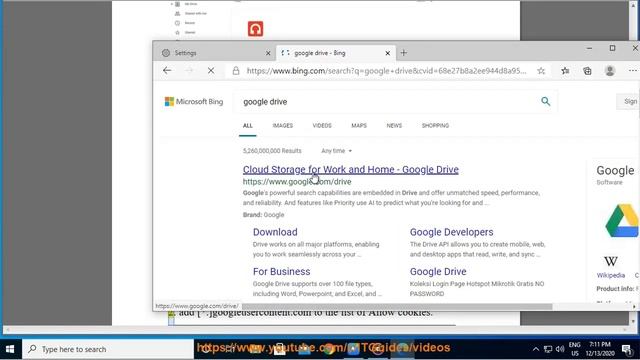Click the background window's vertical scrollbar down arrow
Image resolution: width=640 pixels, height=360 pixels.
[x=633, y=321]
